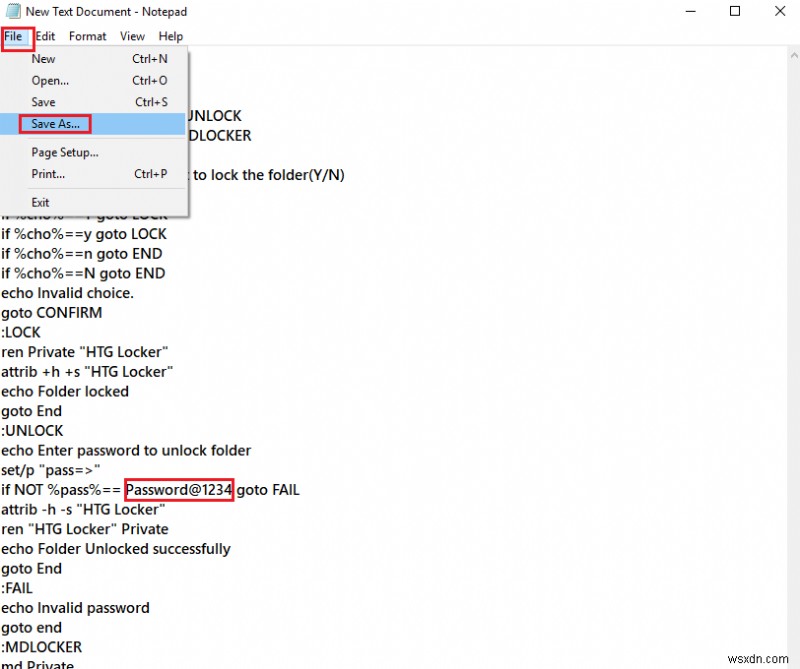Maximize the Notepad window
800x669 pixels.
click(x=735, y=11)
